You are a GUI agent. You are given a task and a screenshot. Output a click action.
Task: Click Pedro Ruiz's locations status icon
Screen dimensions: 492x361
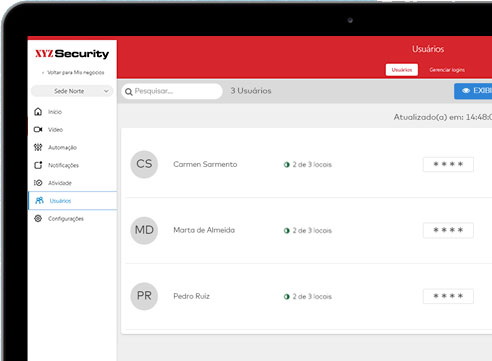[286, 297]
